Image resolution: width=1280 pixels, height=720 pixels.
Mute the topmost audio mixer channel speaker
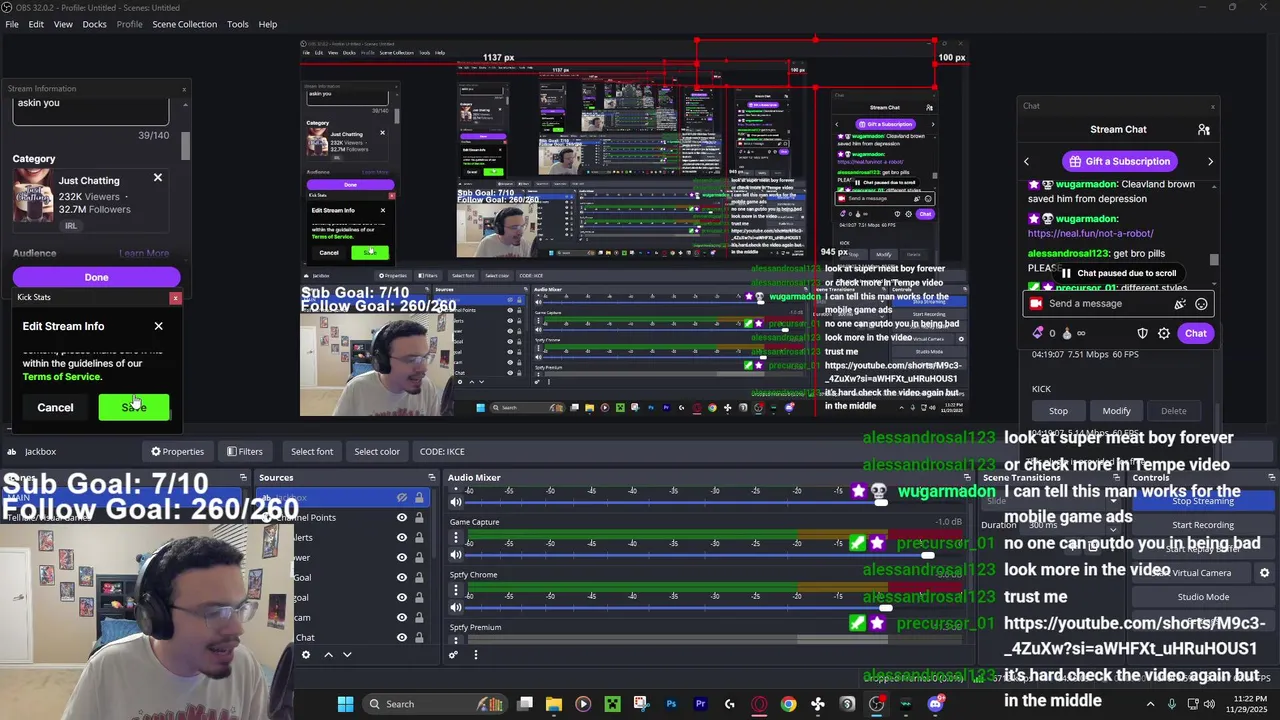pos(456,502)
